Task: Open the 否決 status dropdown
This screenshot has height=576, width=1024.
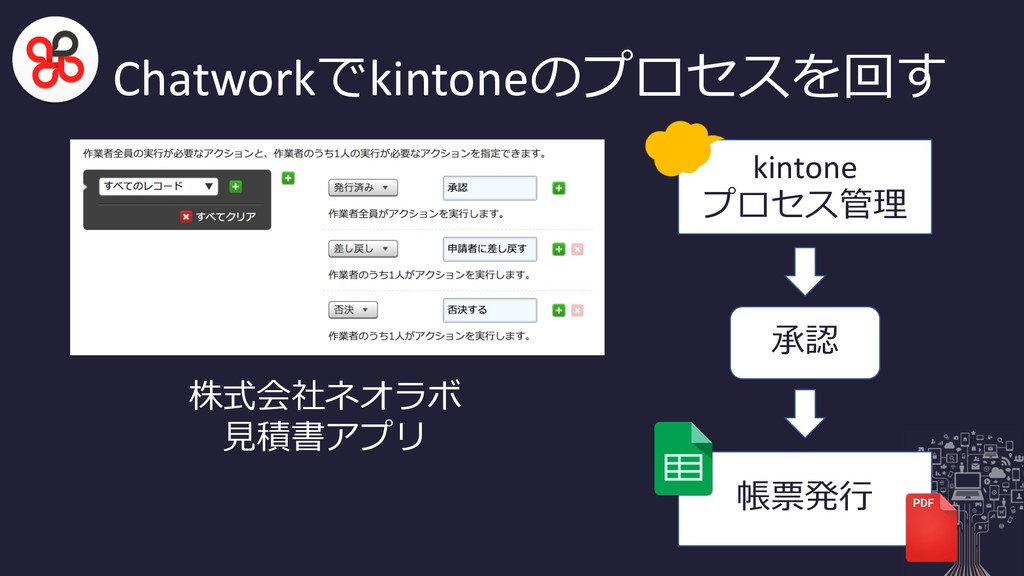Action: coord(353,310)
